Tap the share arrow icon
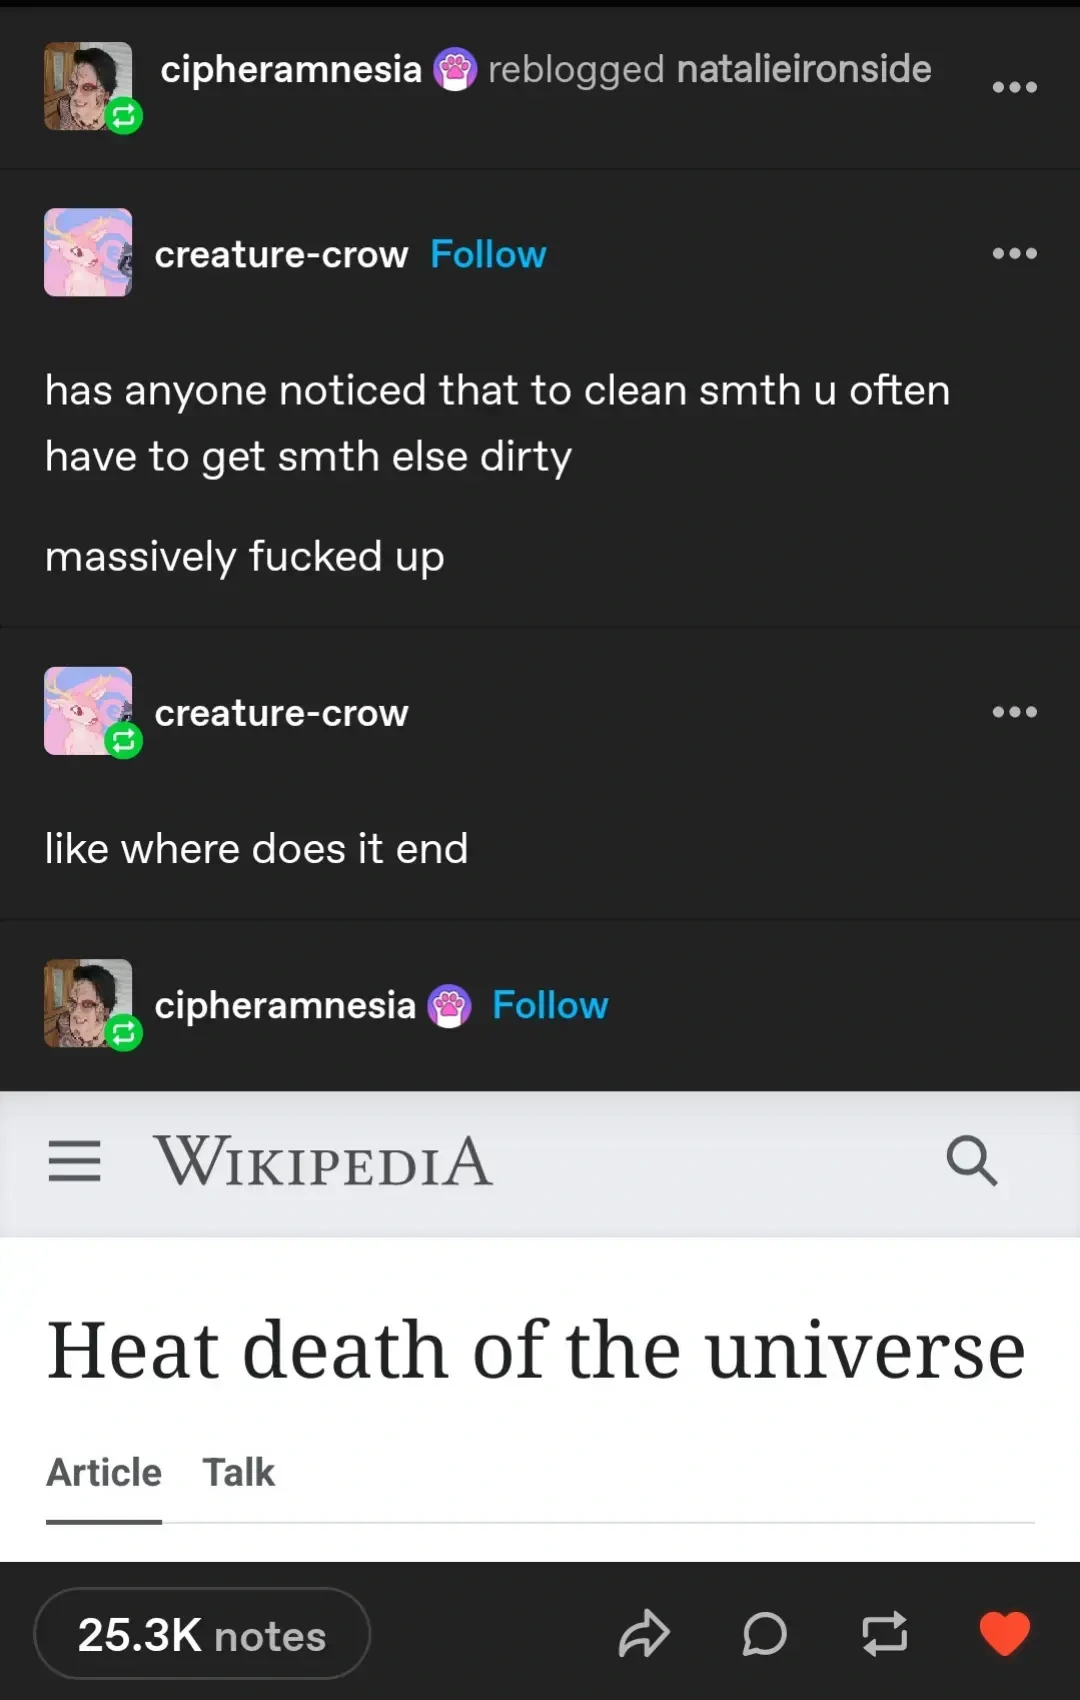Viewport: 1080px width, 1700px height. [644, 1634]
